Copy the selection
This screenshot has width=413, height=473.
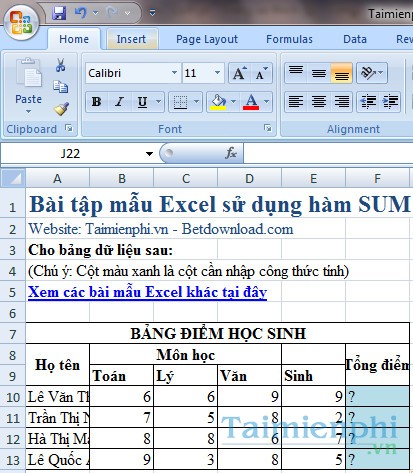(x=61, y=87)
